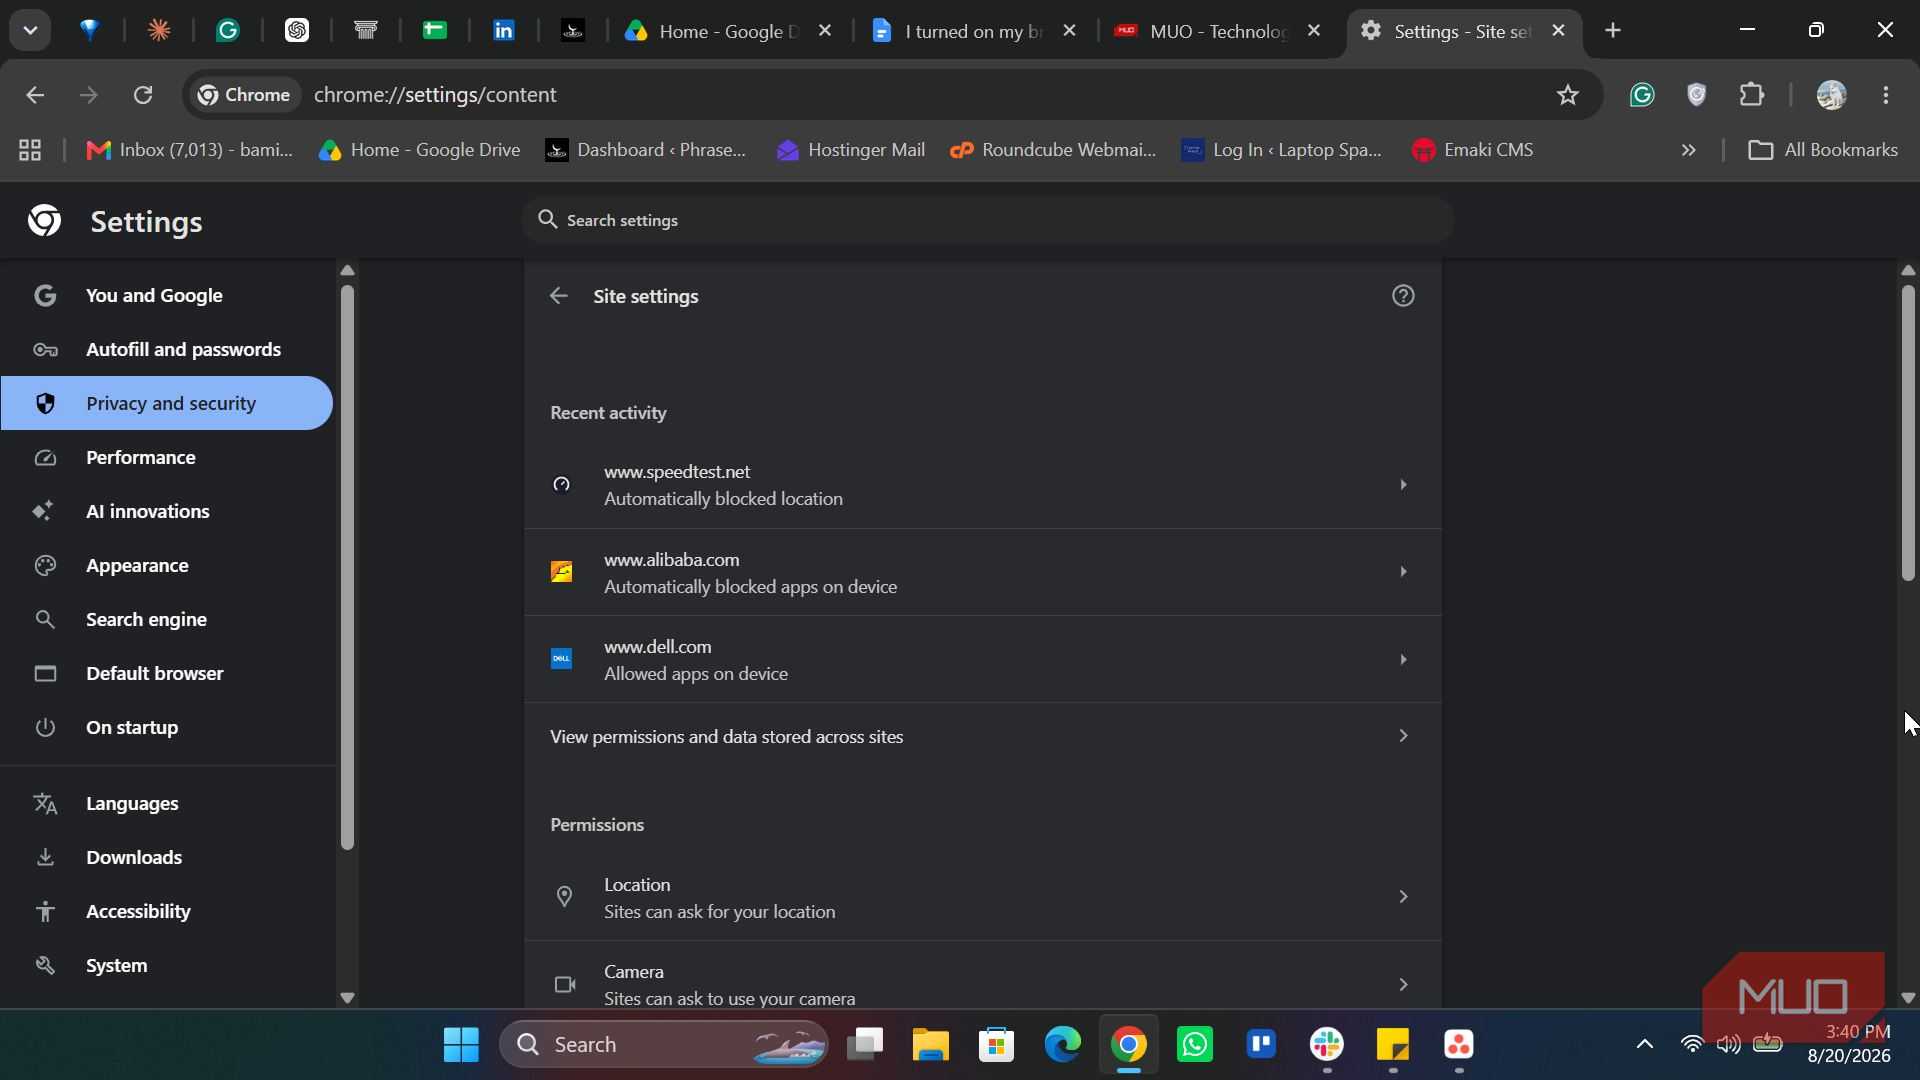Open Appearance settings
The image size is (1920, 1080).
[x=166, y=566]
